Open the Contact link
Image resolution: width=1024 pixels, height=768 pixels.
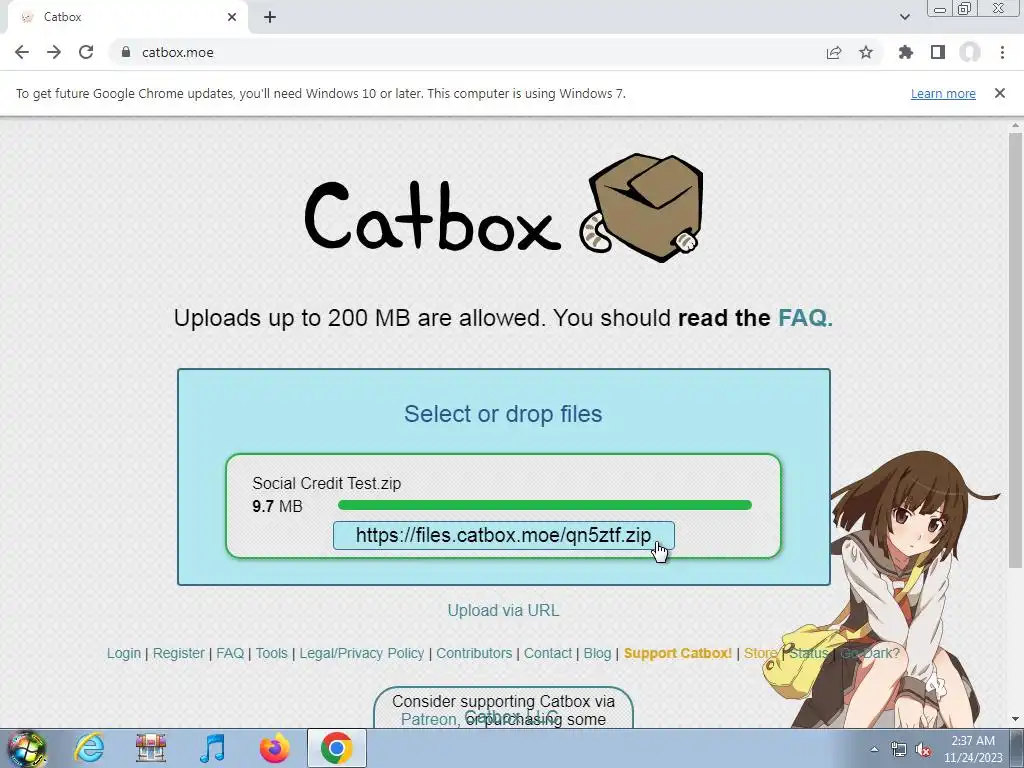point(548,653)
